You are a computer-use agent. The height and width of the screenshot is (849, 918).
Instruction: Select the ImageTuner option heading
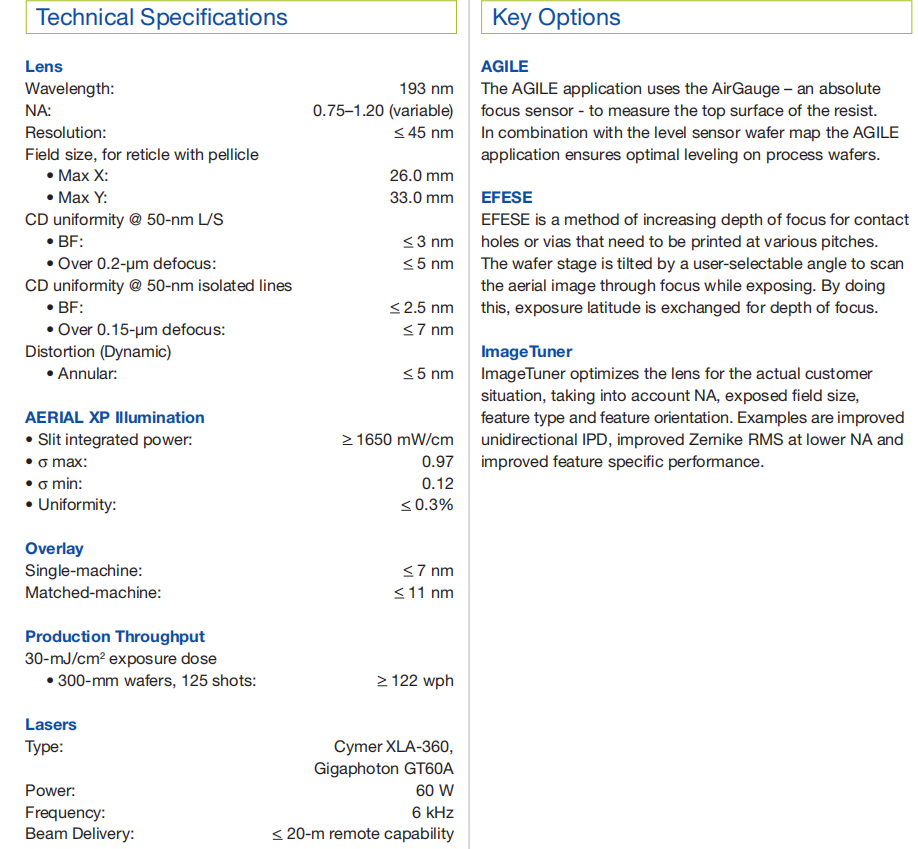[x=527, y=351]
